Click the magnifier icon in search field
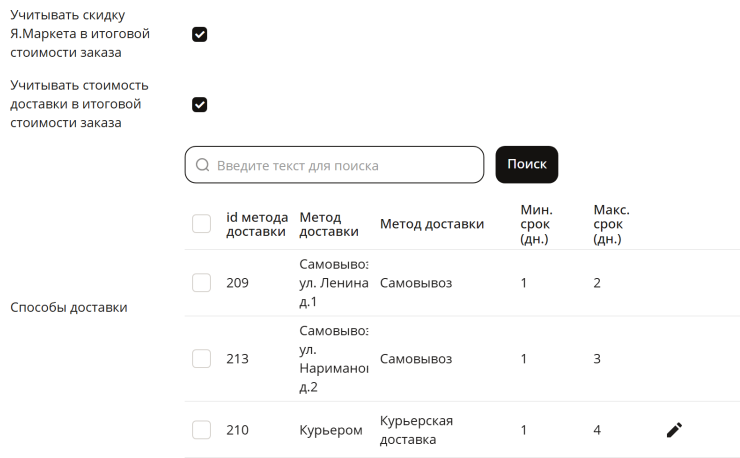The height and width of the screenshot is (458, 740). [x=202, y=165]
